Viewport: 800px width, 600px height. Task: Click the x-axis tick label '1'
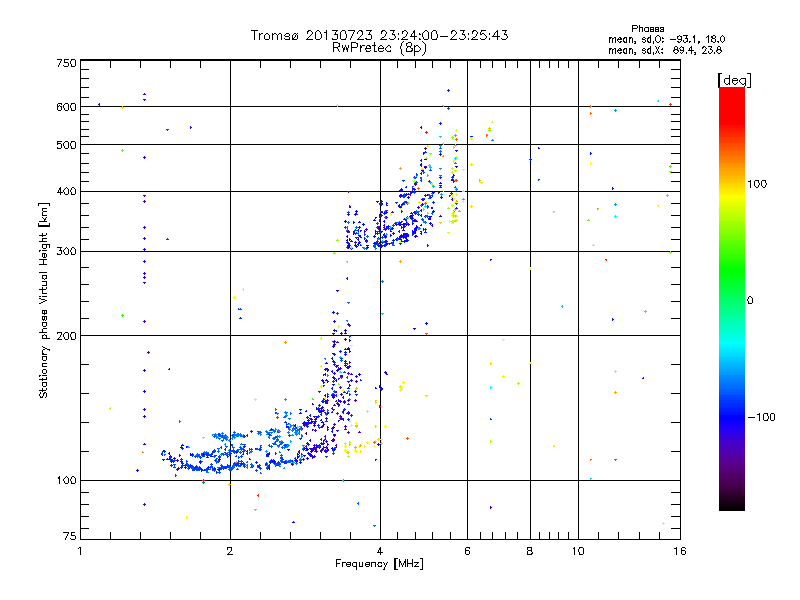[x=80, y=551]
